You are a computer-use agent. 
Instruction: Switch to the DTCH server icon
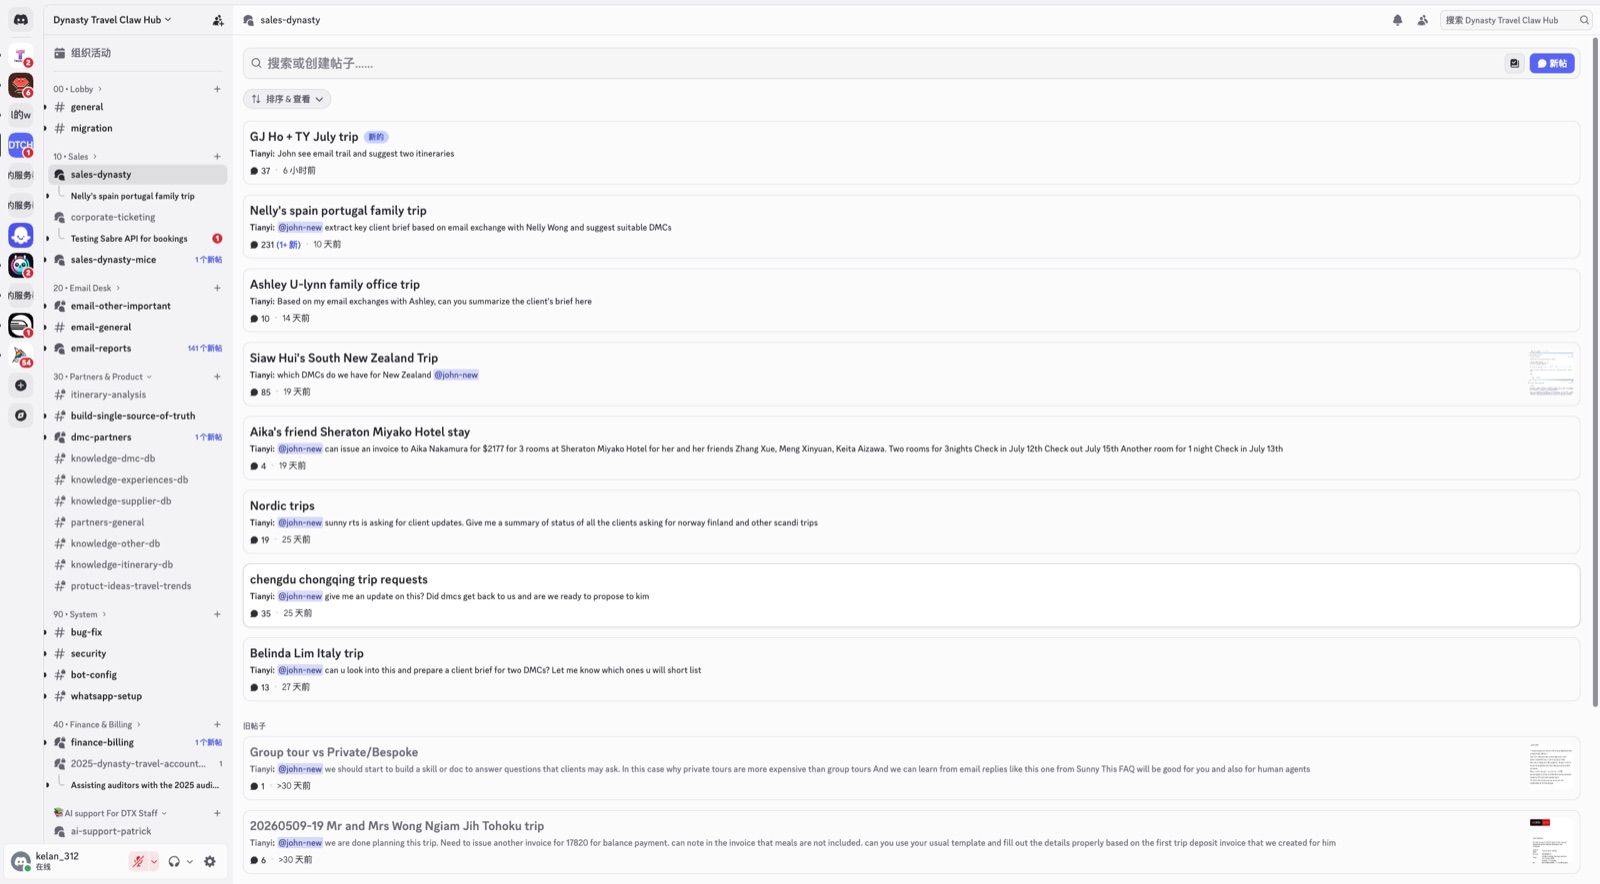[20, 145]
